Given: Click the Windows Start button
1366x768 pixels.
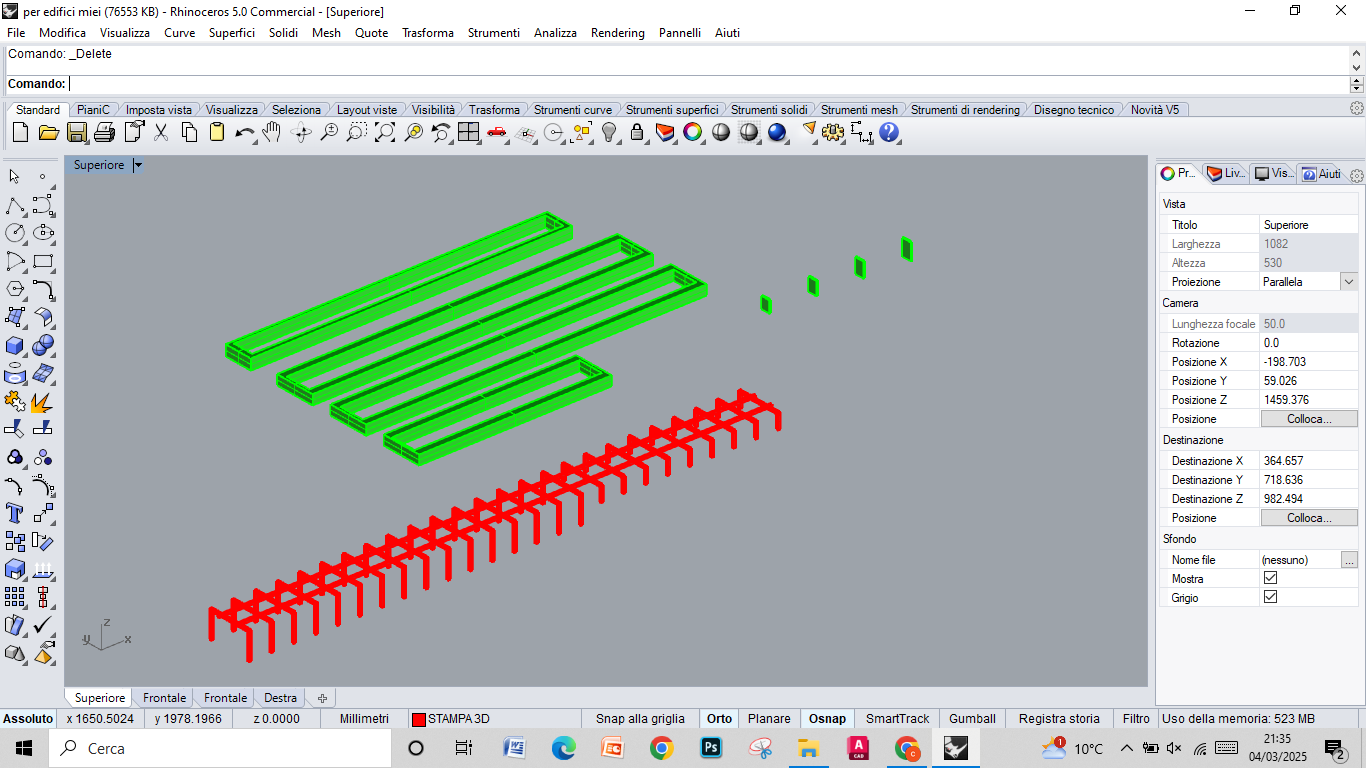Looking at the screenshot, I should (x=24, y=748).
